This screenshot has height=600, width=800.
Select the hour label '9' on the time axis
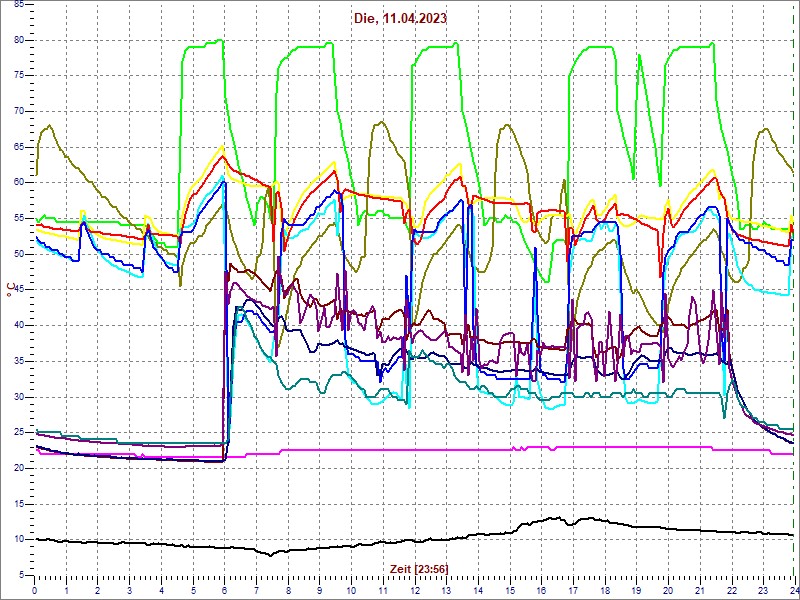[320, 591]
